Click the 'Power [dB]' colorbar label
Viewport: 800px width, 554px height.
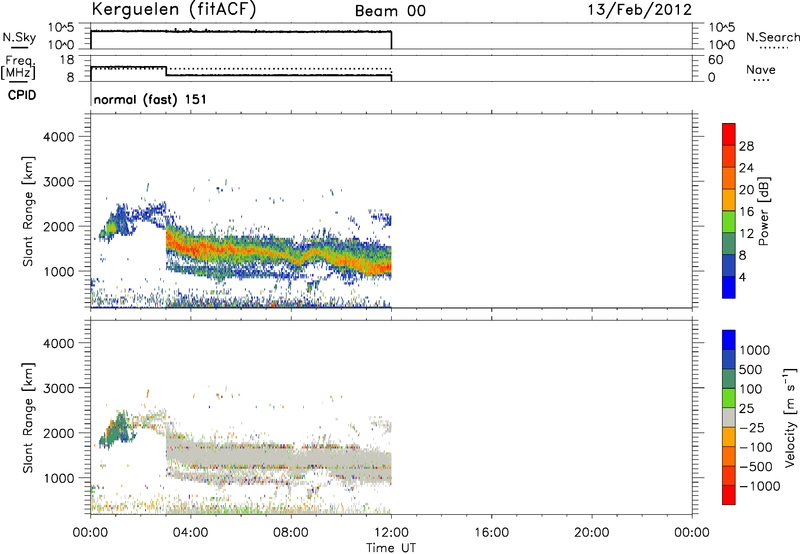pos(764,211)
